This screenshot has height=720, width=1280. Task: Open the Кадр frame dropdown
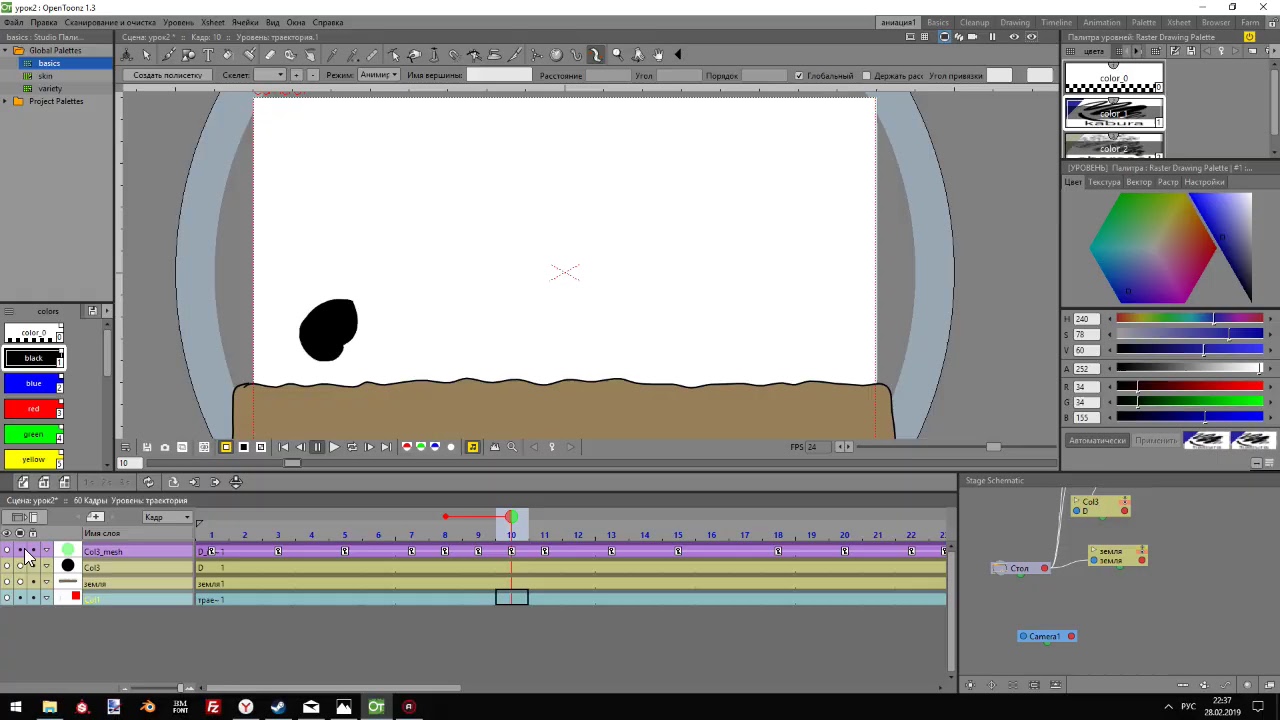click(x=167, y=517)
